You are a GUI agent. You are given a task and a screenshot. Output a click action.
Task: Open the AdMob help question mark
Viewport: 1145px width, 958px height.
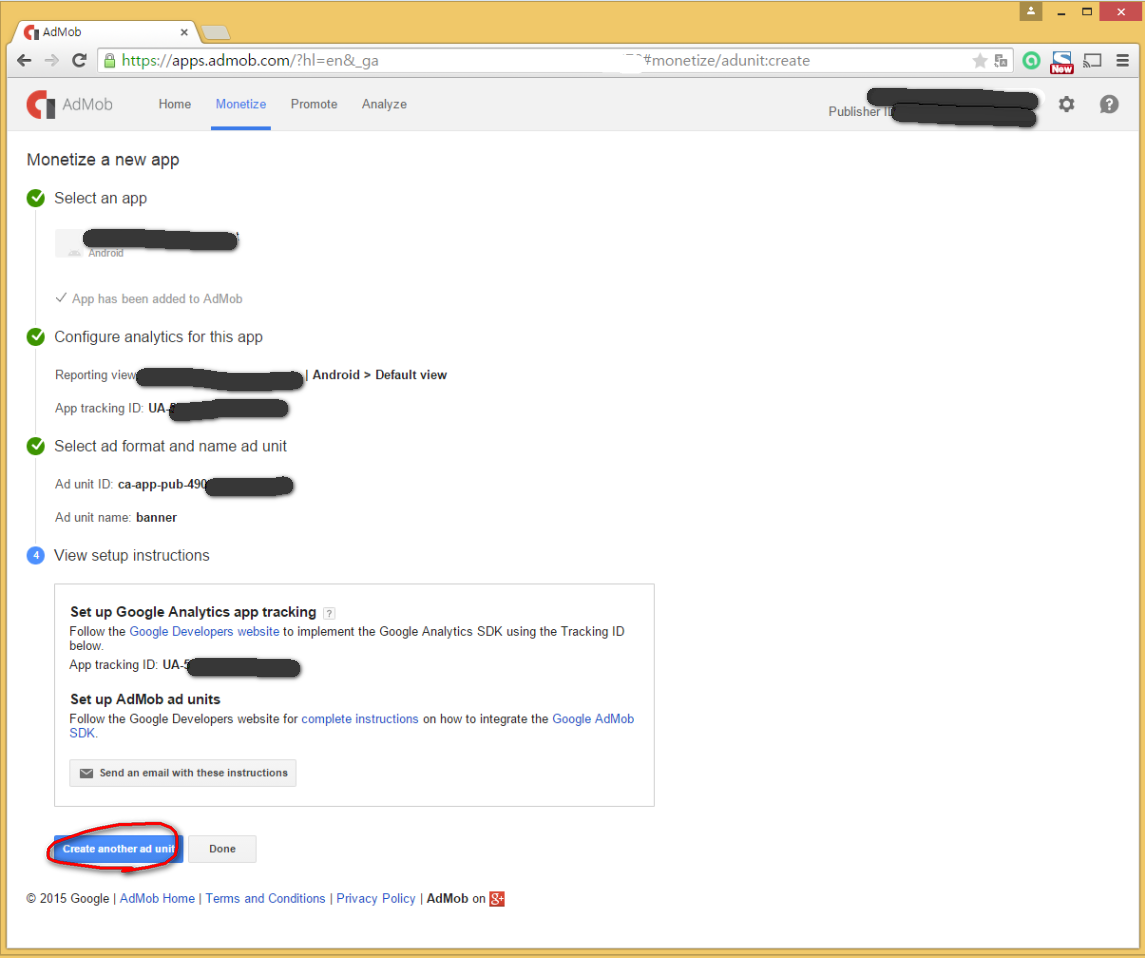pos(1108,104)
